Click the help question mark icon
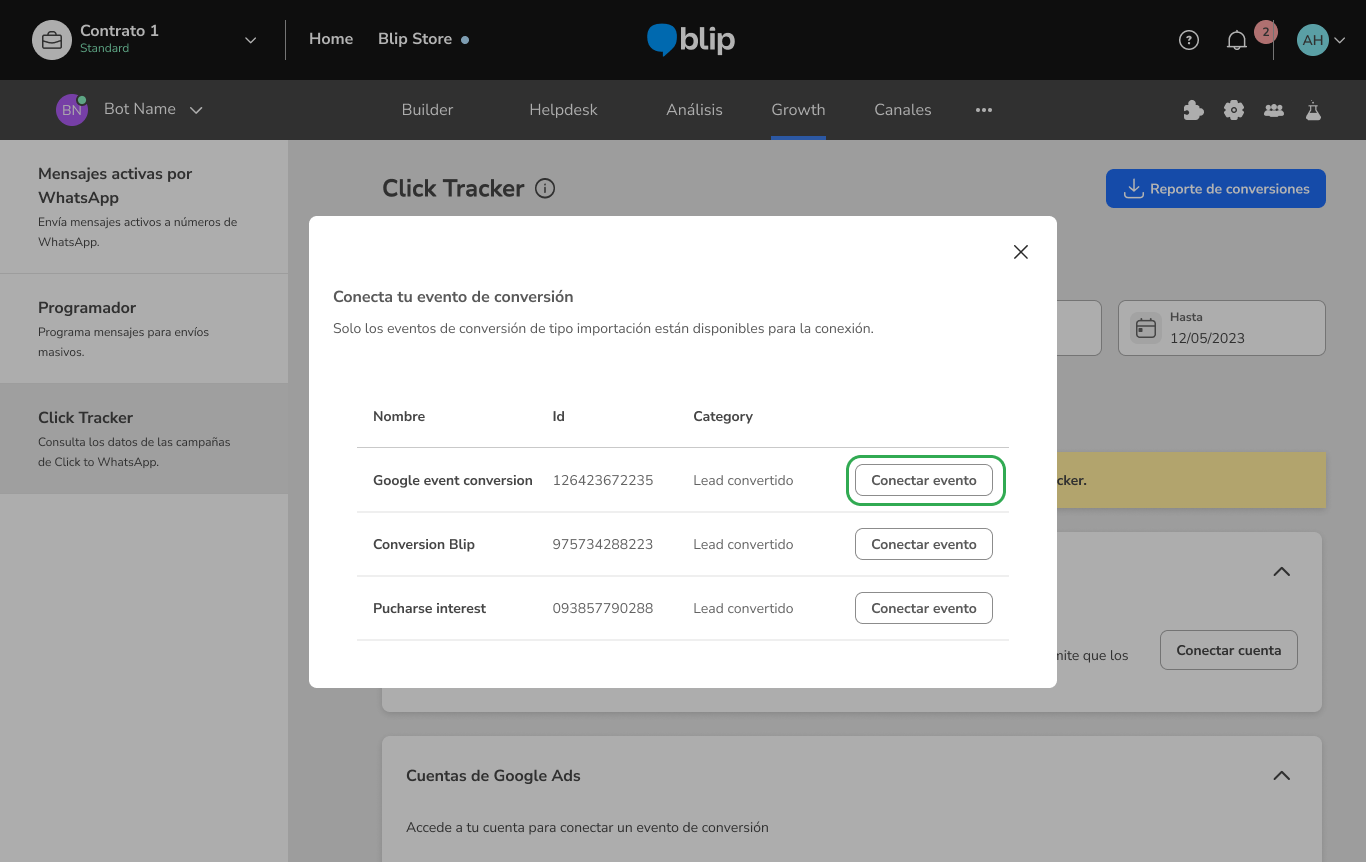This screenshot has width=1366, height=862. click(x=1188, y=40)
